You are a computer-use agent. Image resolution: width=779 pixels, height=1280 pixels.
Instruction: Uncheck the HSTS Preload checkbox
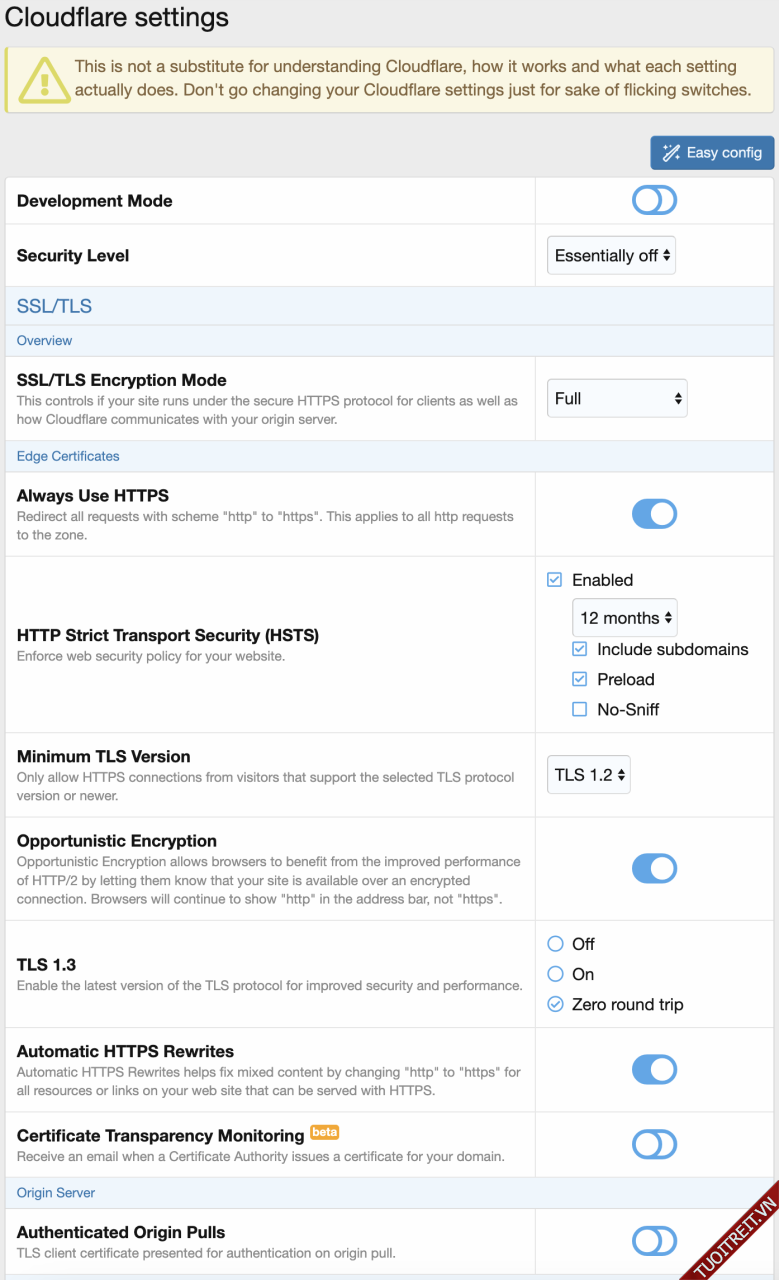pyautogui.click(x=580, y=679)
